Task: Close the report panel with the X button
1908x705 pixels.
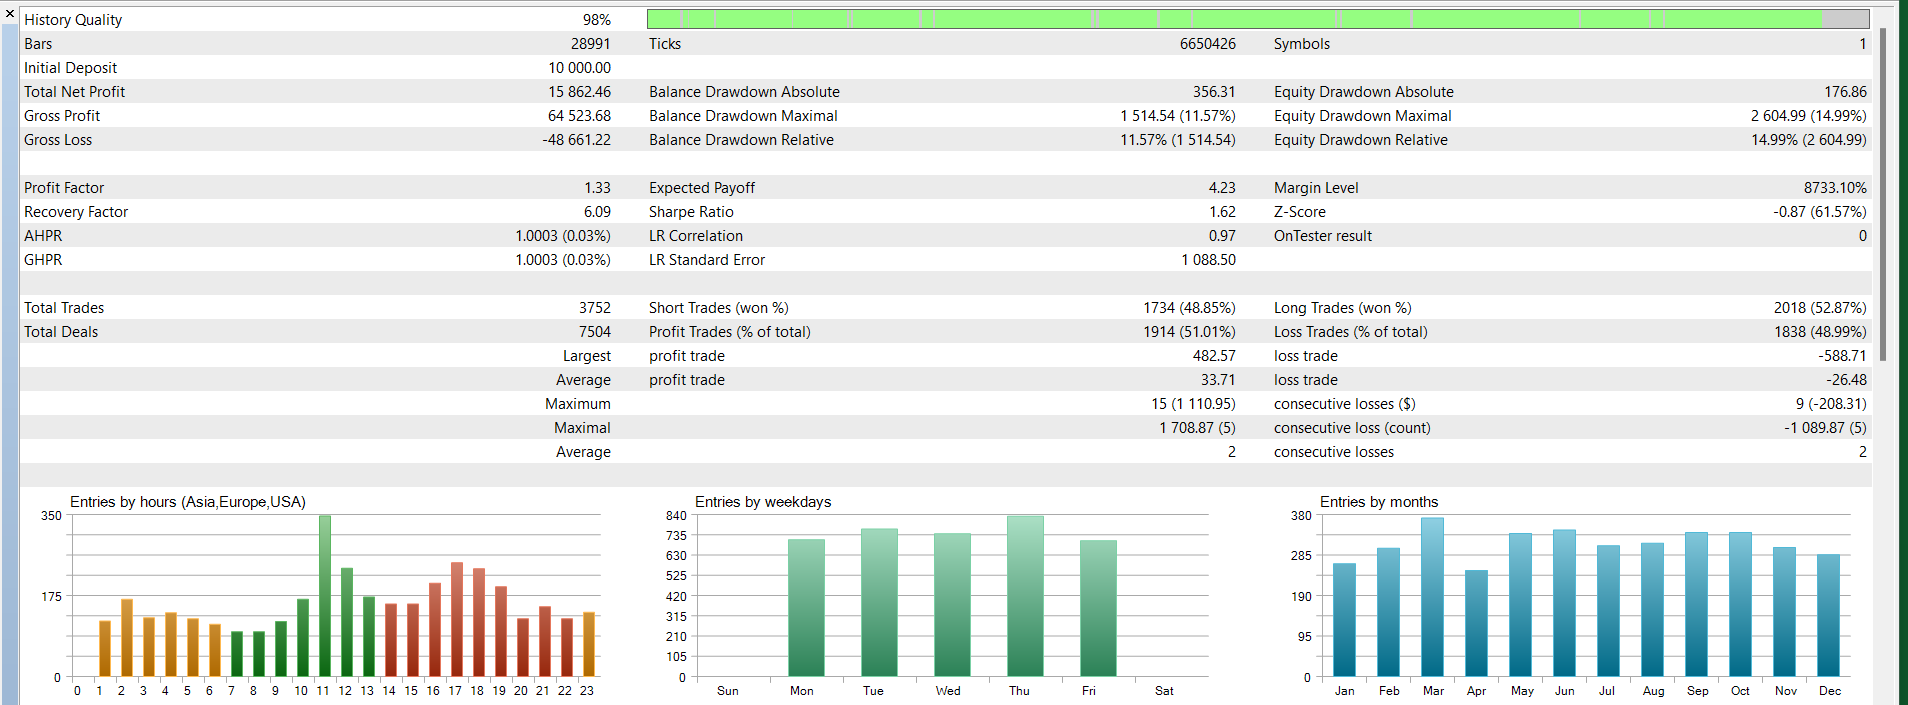Action: point(10,14)
